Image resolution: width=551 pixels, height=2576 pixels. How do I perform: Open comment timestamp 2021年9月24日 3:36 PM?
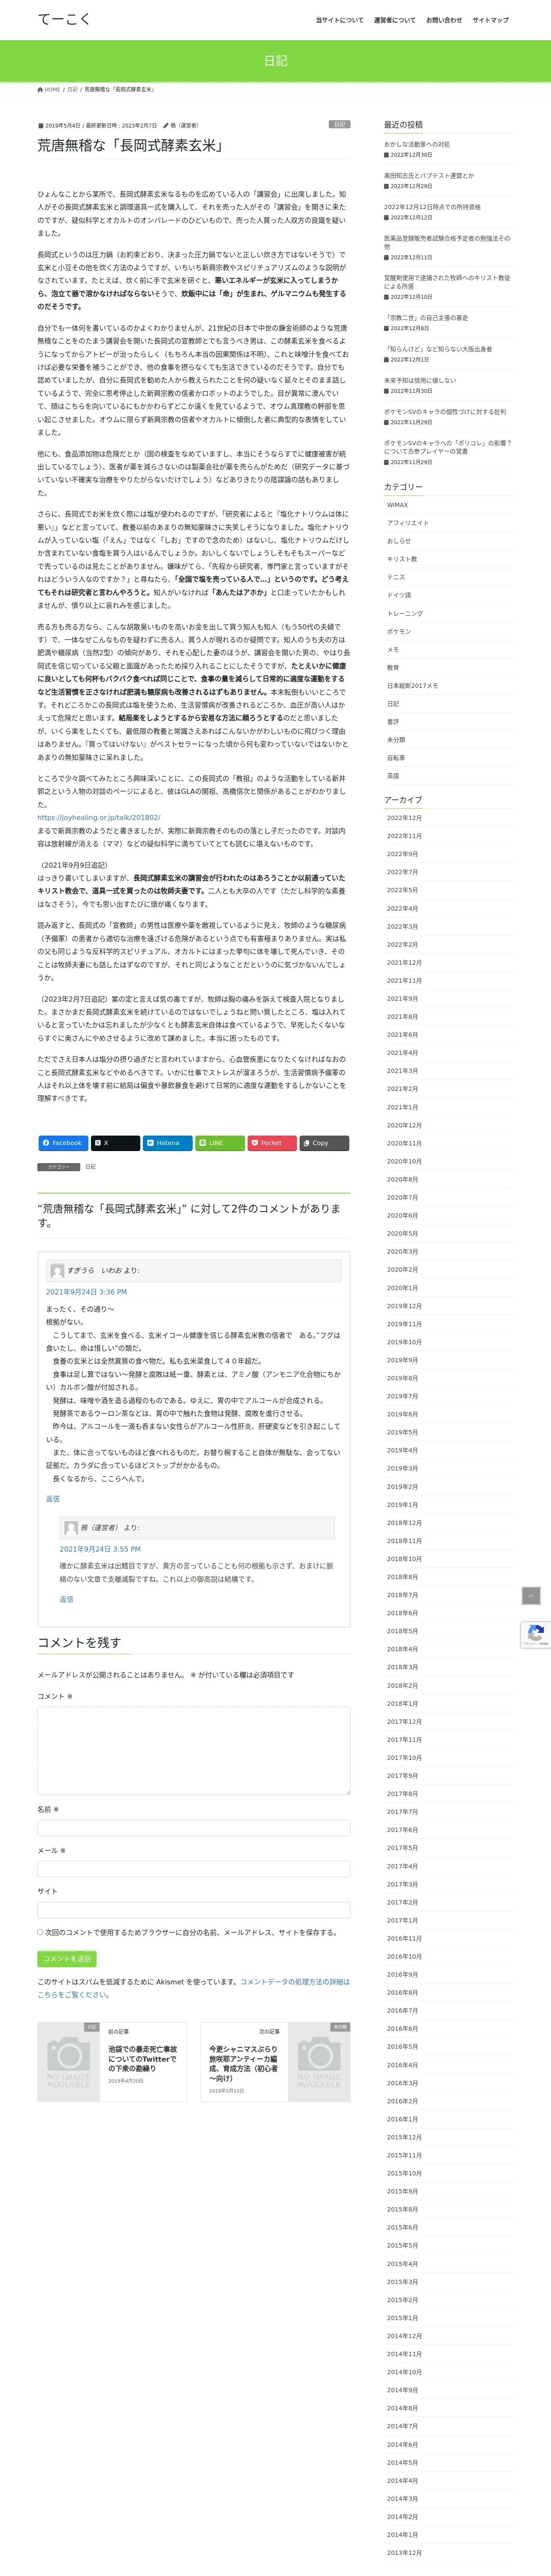click(86, 1291)
